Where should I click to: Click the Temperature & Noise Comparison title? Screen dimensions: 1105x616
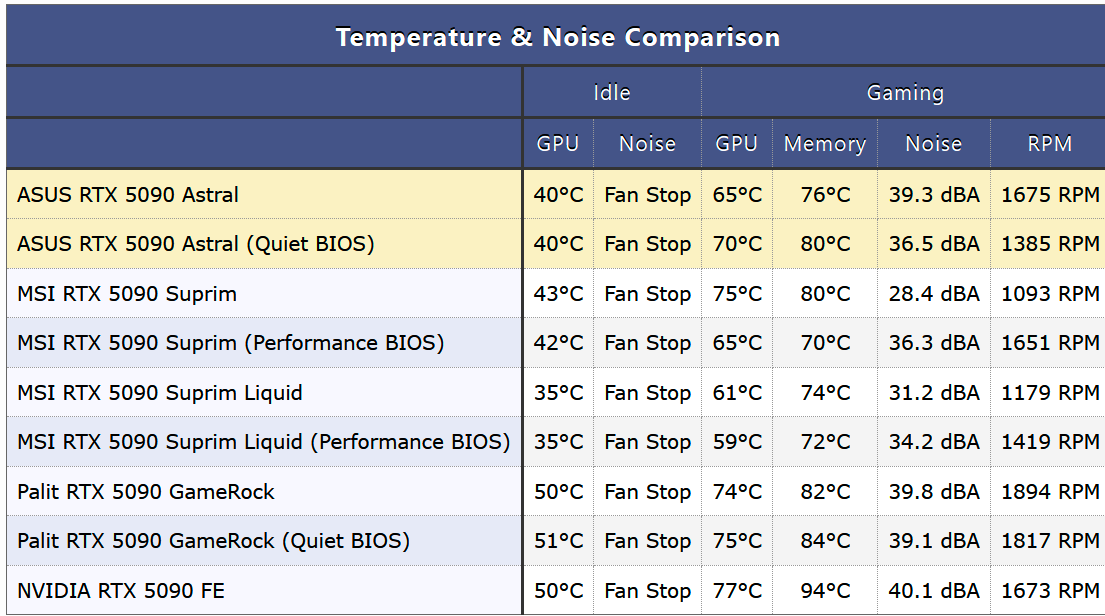click(x=557, y=38)
